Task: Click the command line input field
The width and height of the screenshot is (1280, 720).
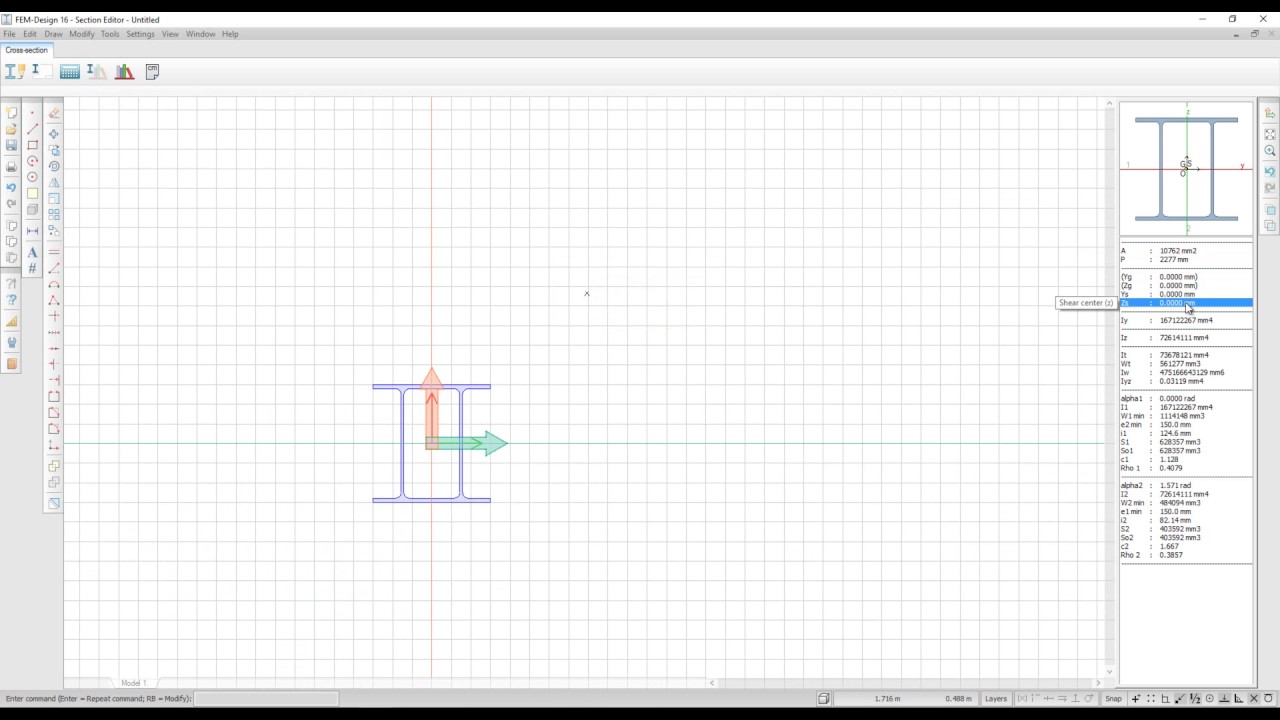Action: (265, 698)
